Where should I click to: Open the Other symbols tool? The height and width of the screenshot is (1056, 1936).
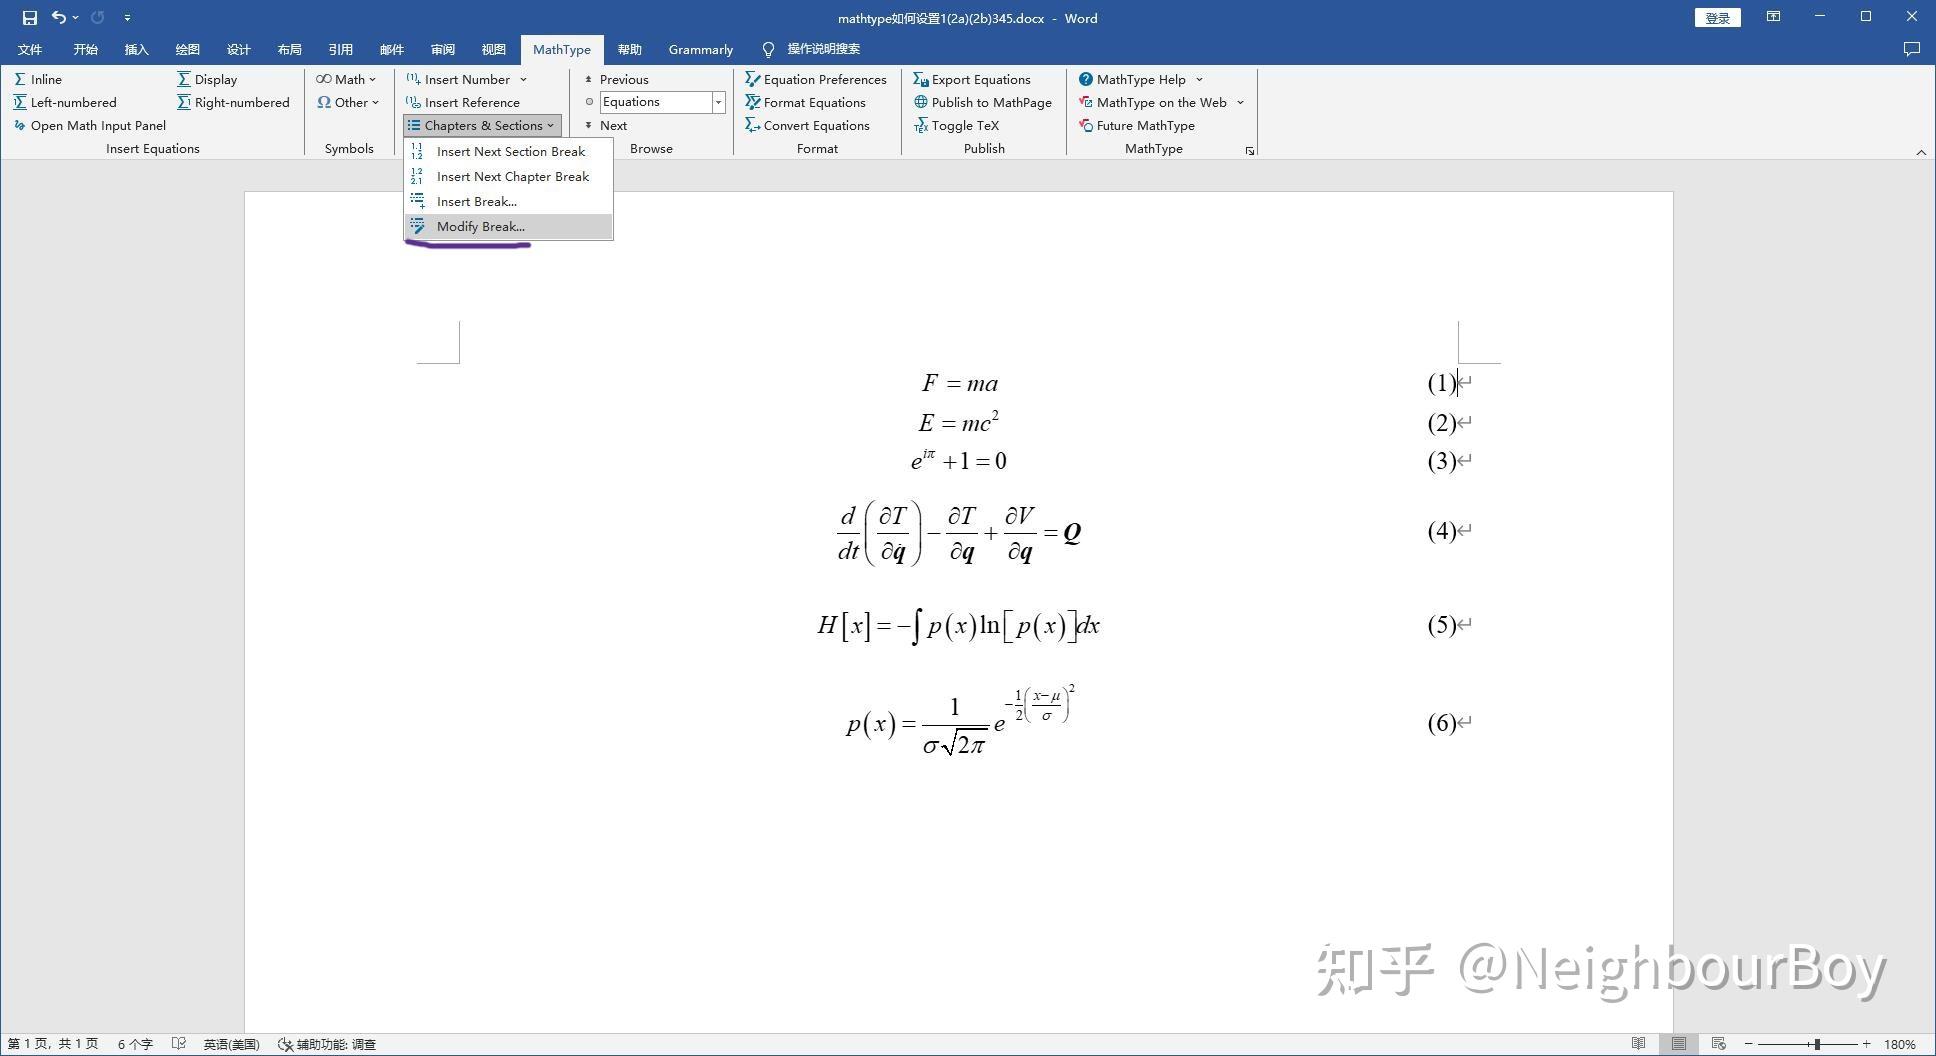[348, 102]
